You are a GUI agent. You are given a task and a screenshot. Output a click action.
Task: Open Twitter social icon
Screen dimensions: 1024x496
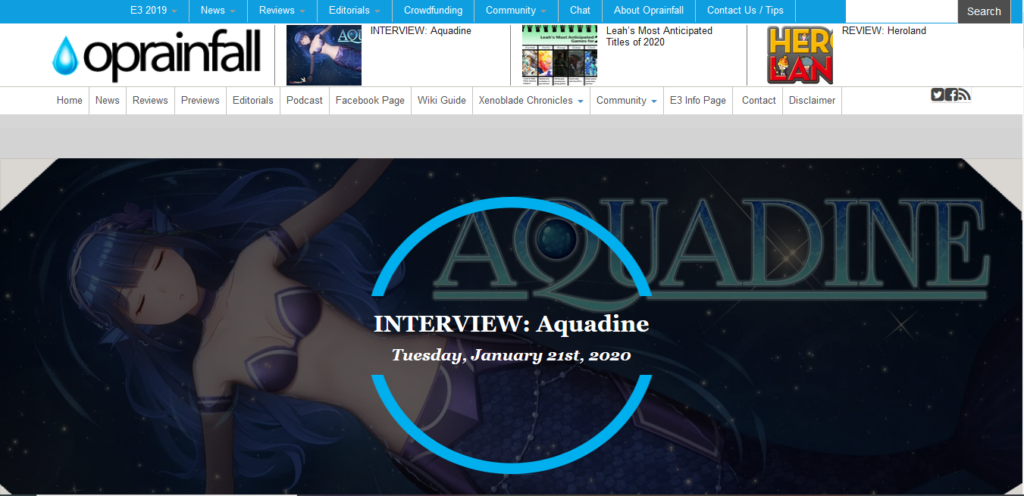(x=937, y=95)
